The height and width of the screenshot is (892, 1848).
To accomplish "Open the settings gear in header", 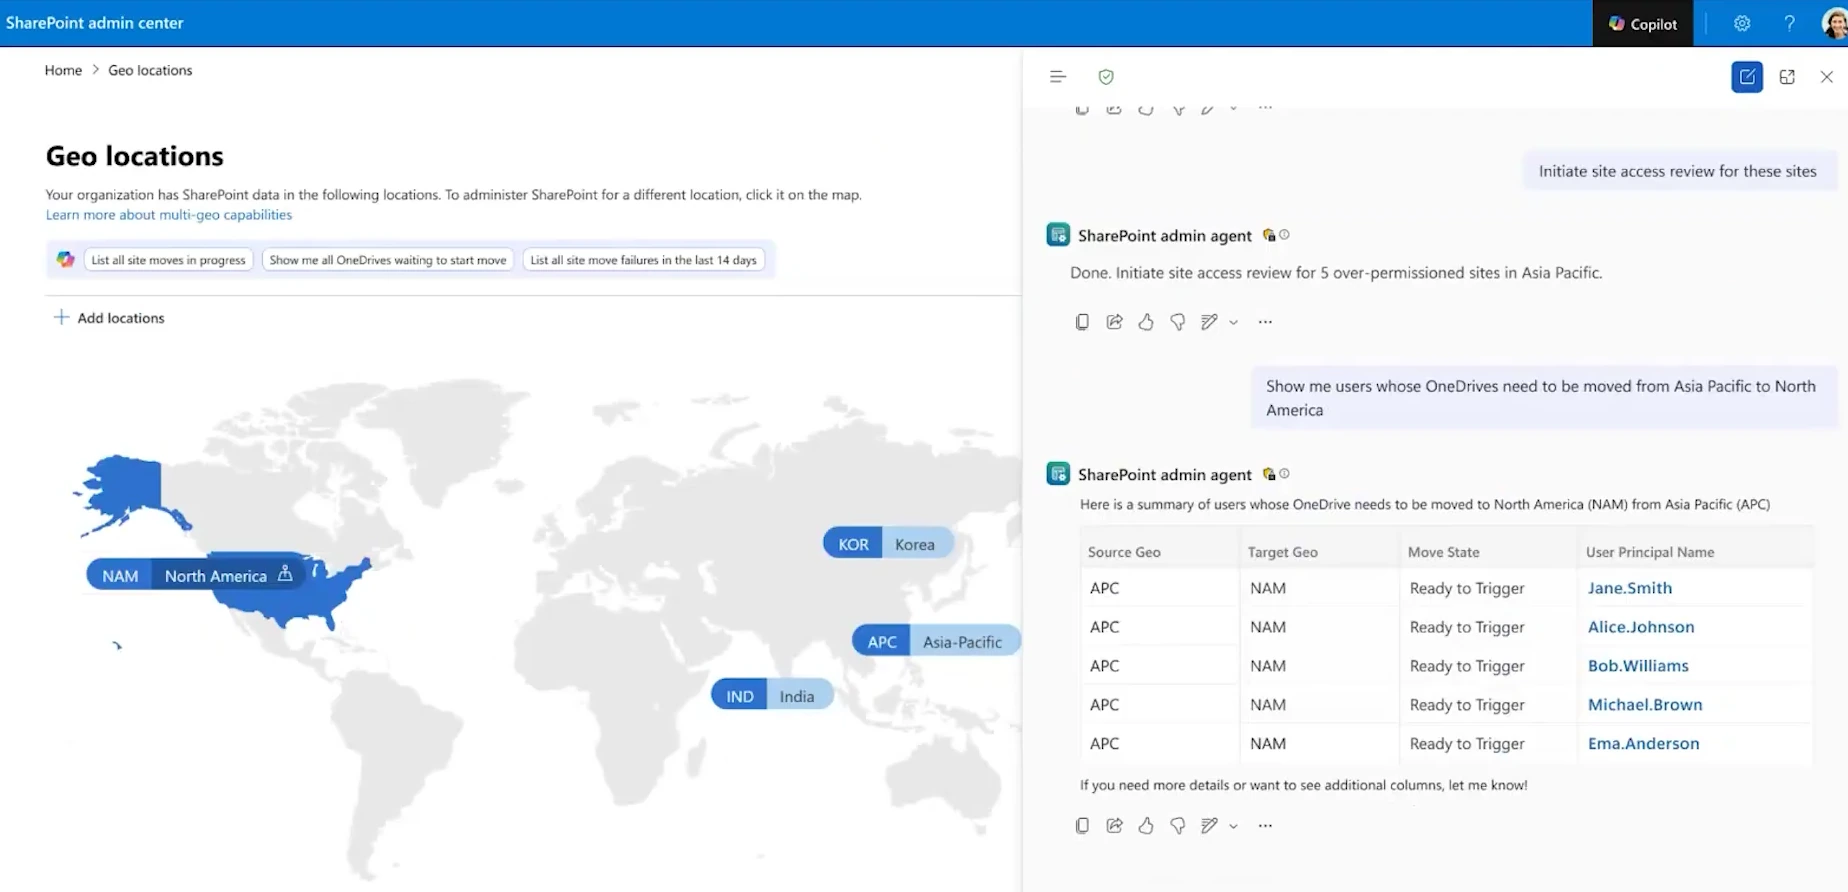I will [1742, 24].
